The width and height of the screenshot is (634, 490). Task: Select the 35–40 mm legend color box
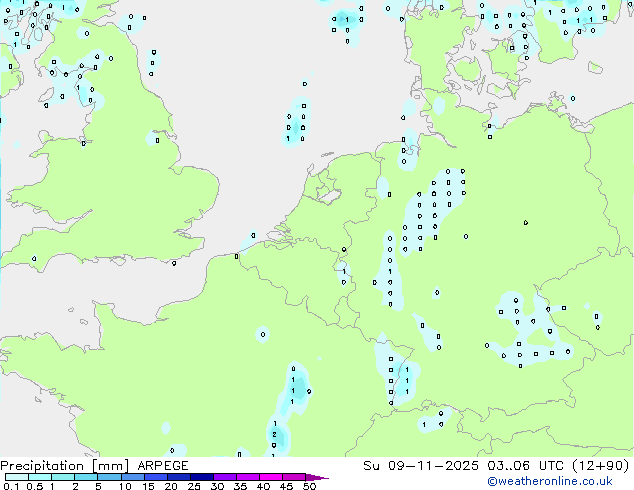(247, 477)
